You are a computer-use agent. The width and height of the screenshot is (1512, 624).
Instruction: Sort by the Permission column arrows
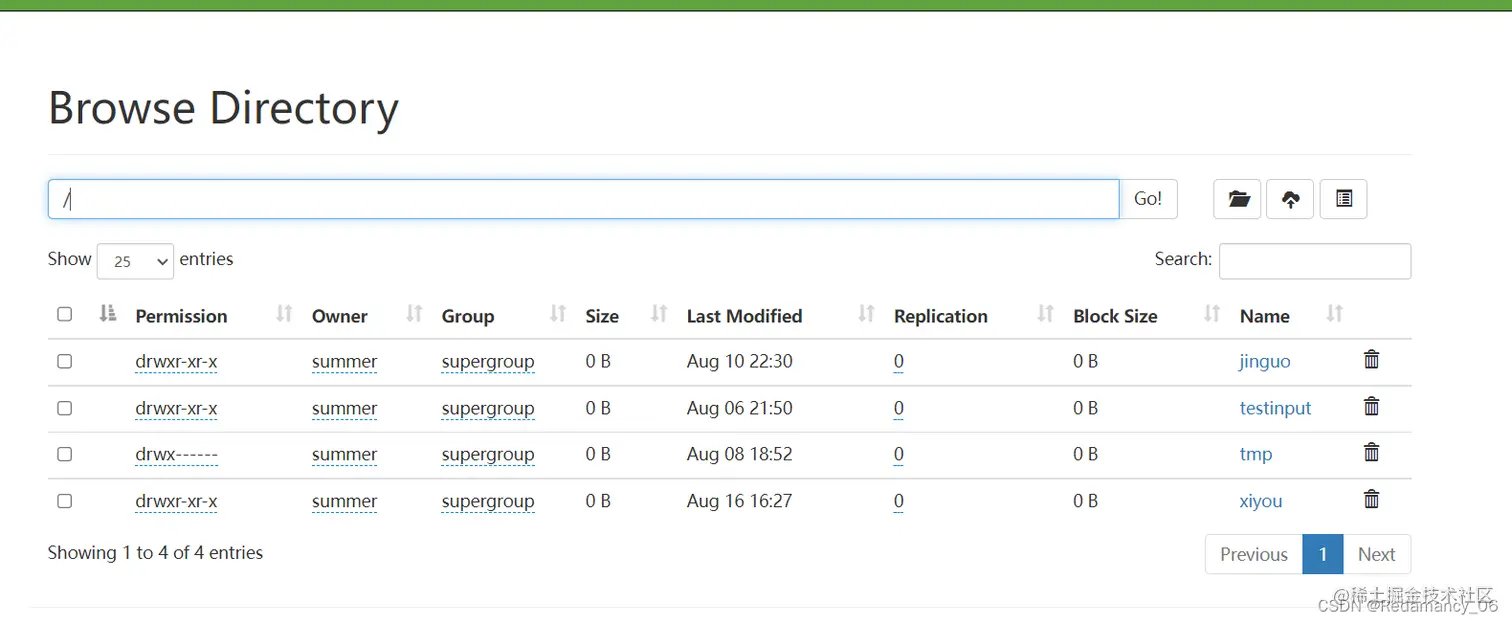click(x=284, y=315)
